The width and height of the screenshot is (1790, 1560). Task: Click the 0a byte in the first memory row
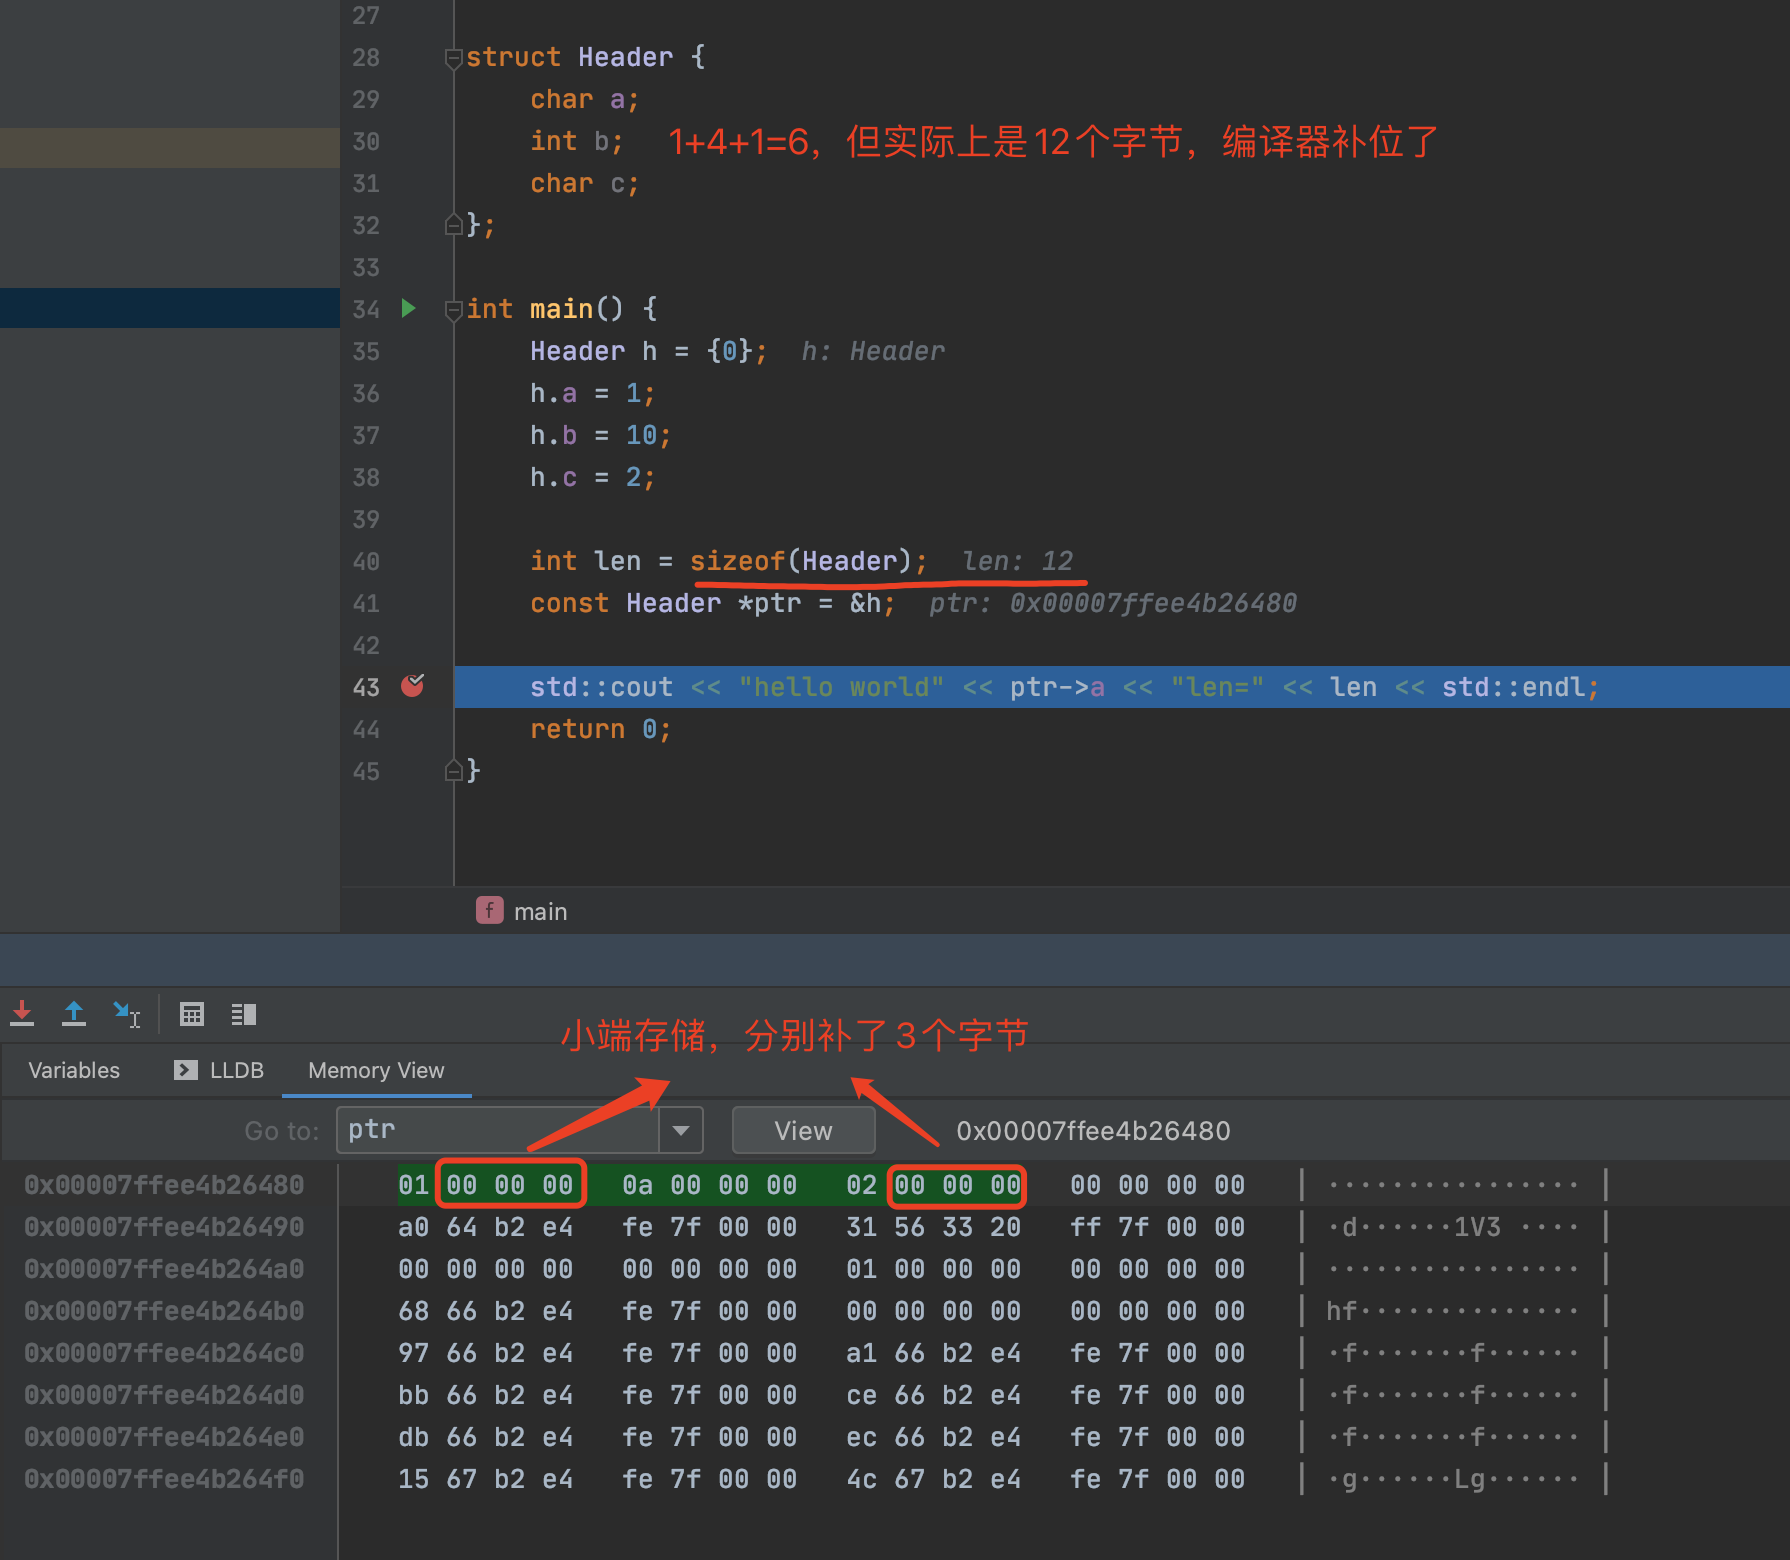637,1185
